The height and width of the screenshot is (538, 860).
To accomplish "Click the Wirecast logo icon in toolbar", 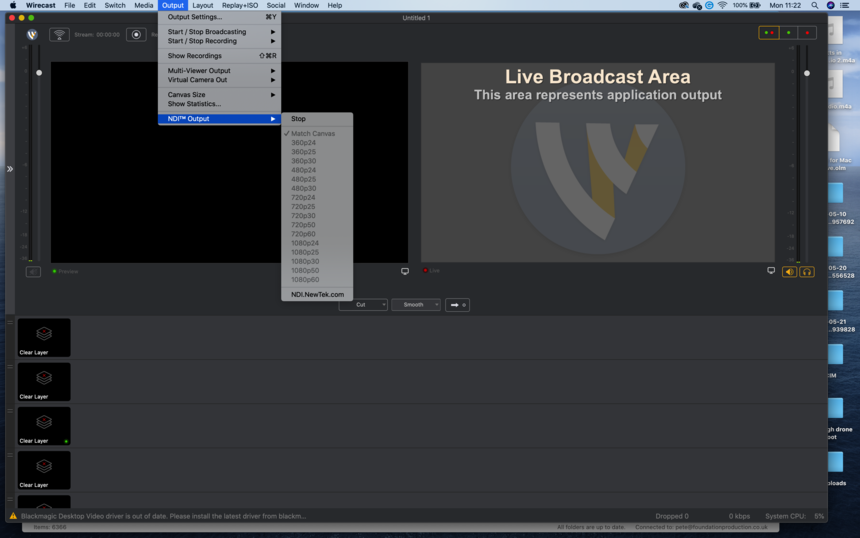I will pyautogui.click(x=32, y=35).
